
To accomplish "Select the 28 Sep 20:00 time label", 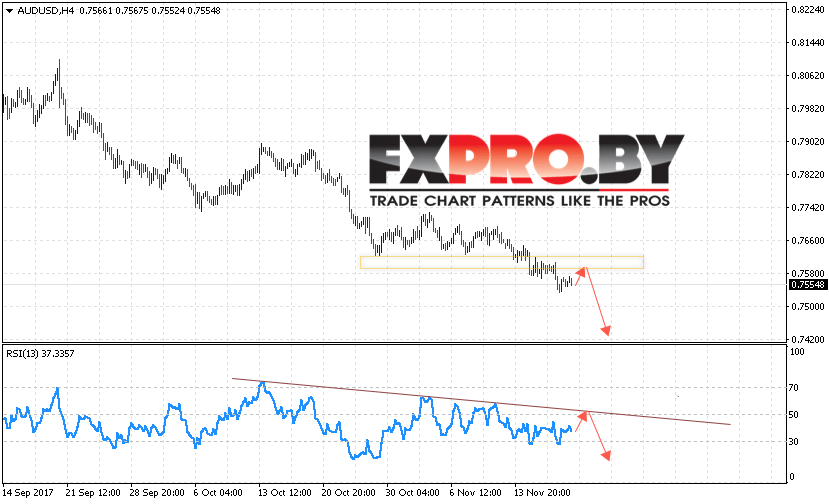I will click(157, 492).
